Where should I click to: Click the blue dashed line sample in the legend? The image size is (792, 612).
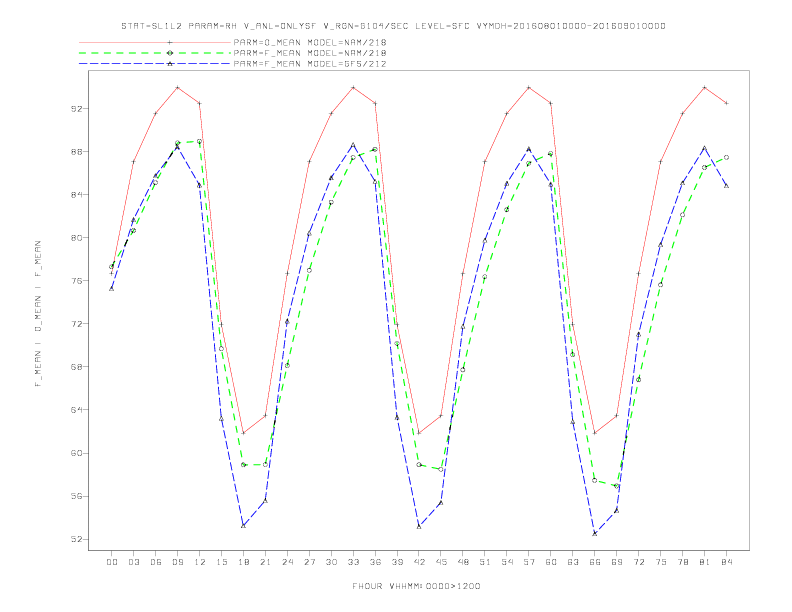pos(155,64)
